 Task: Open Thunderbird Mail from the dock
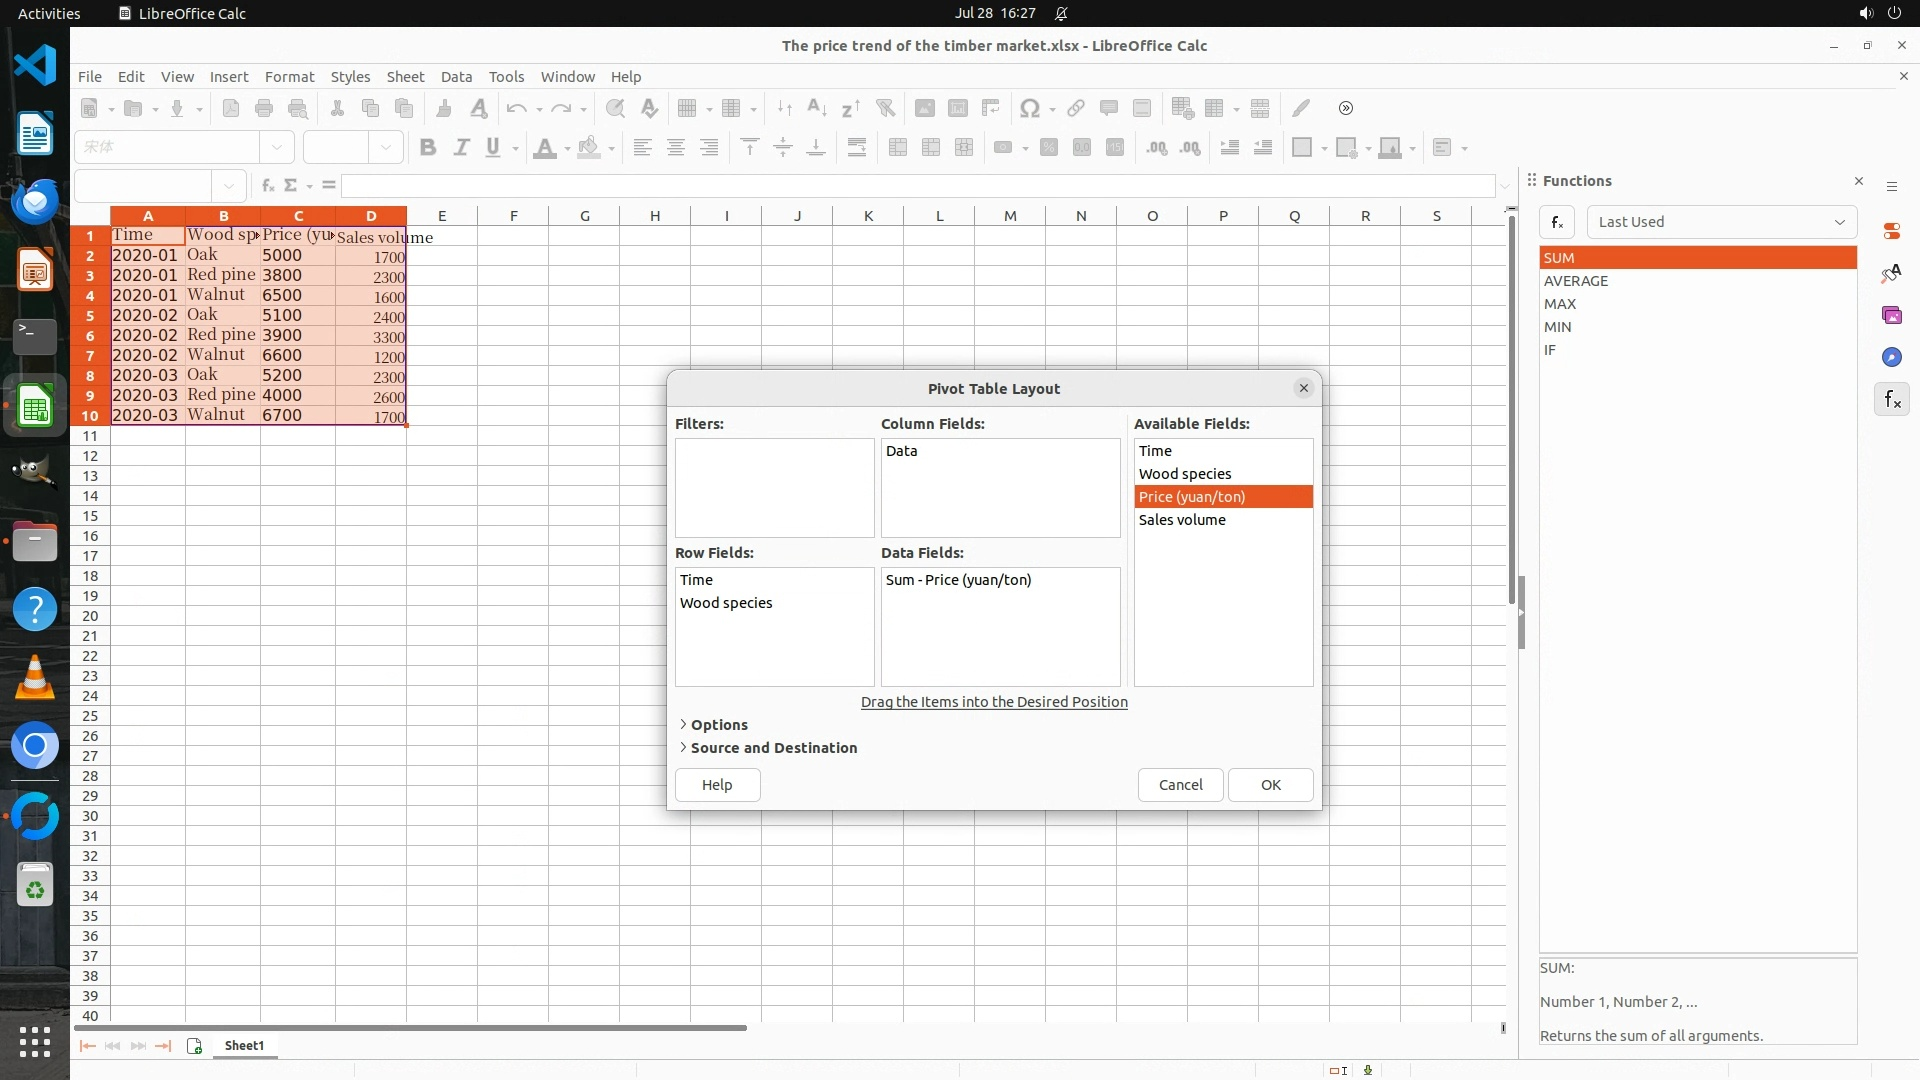(35, 202)
